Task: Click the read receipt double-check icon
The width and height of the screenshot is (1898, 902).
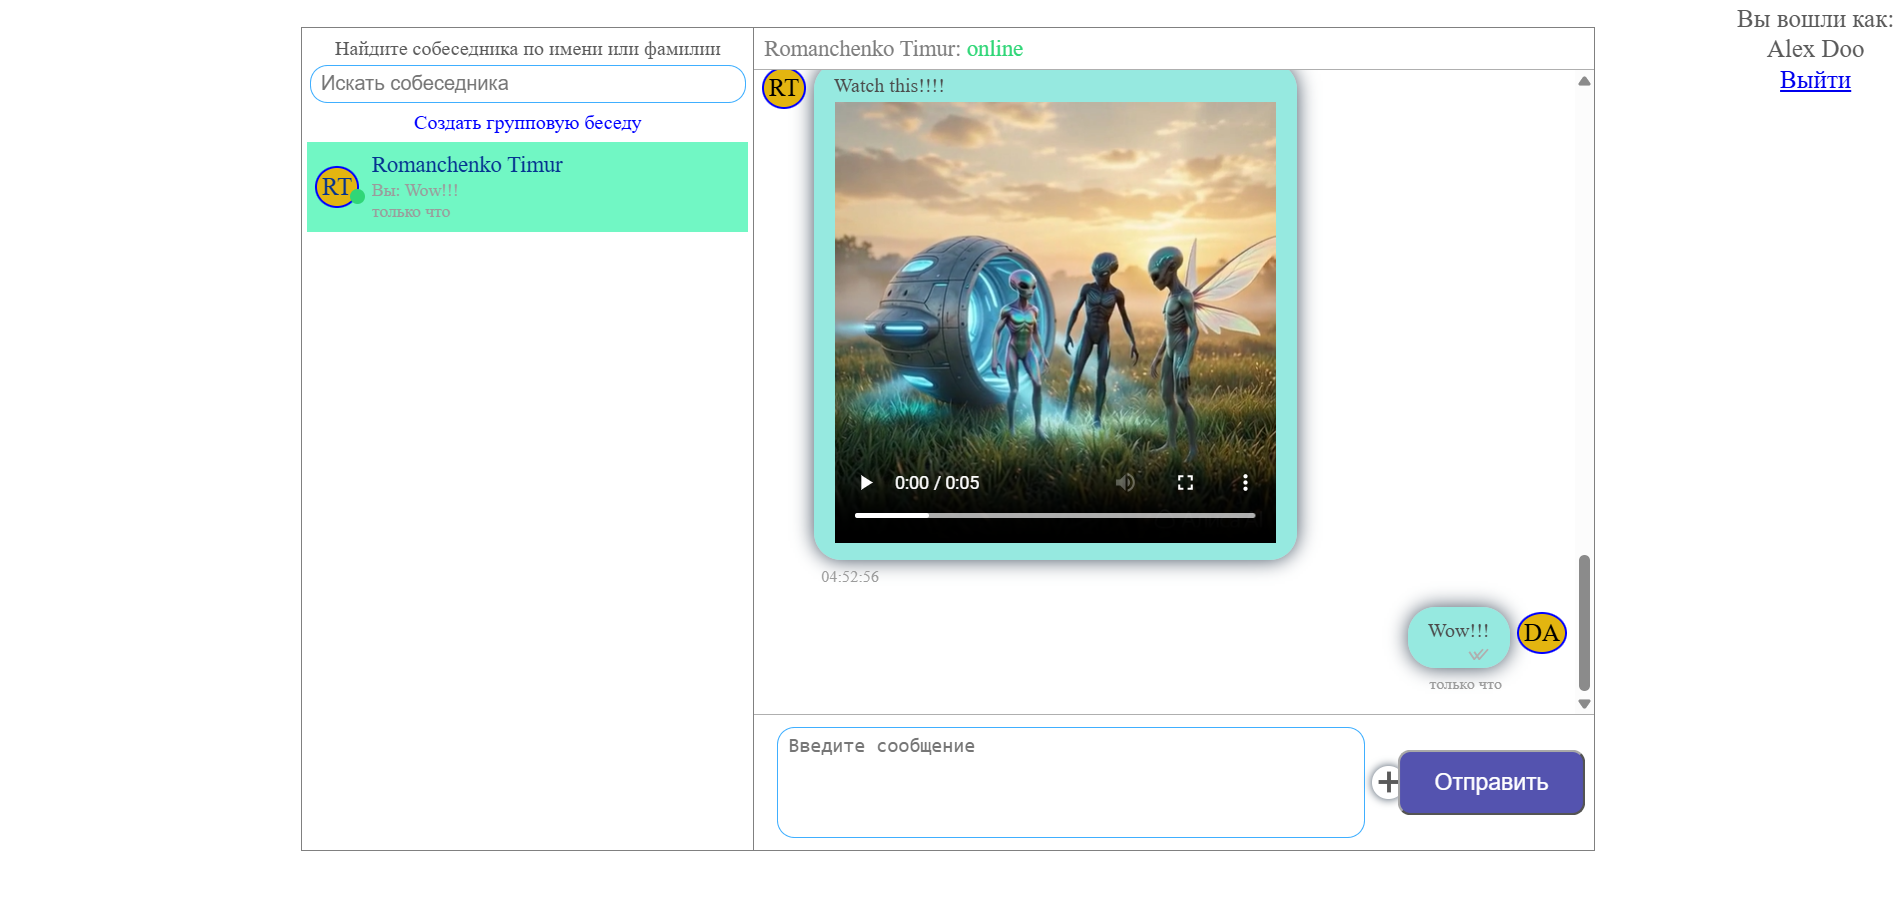Action: click(1478, 655)
